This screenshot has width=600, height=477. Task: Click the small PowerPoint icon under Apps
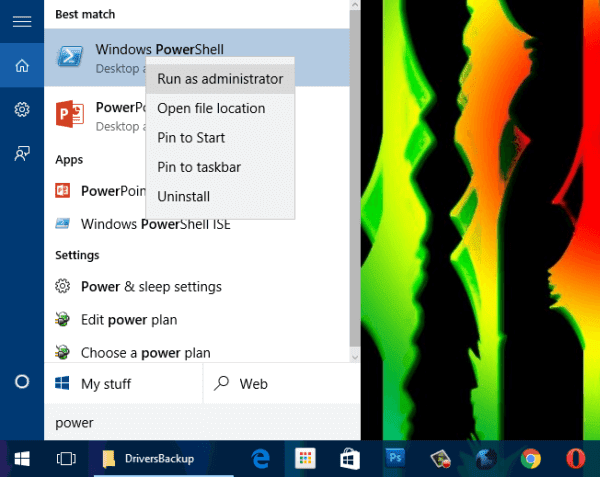62,190
